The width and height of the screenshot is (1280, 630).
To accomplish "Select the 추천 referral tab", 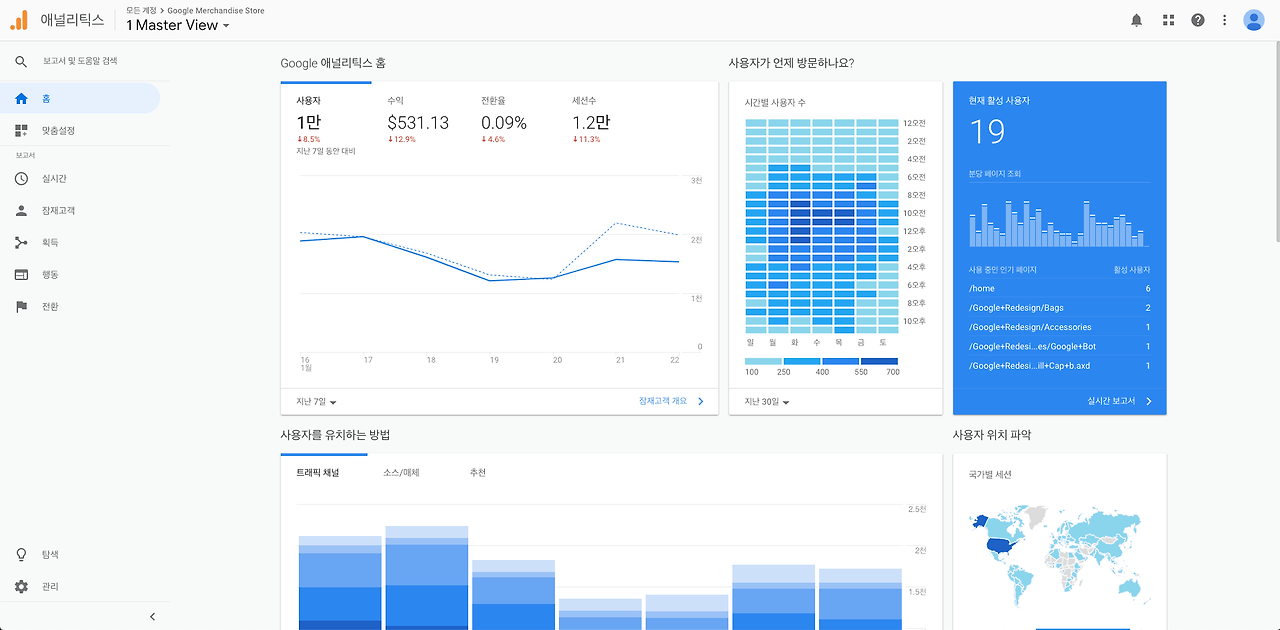I will coord(478,472).
